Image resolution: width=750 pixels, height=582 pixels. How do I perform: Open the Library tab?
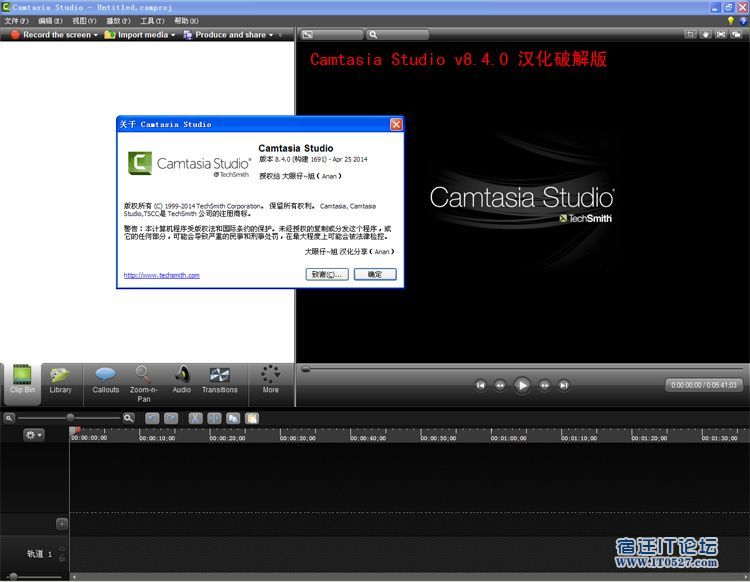[x=60, y=380]
